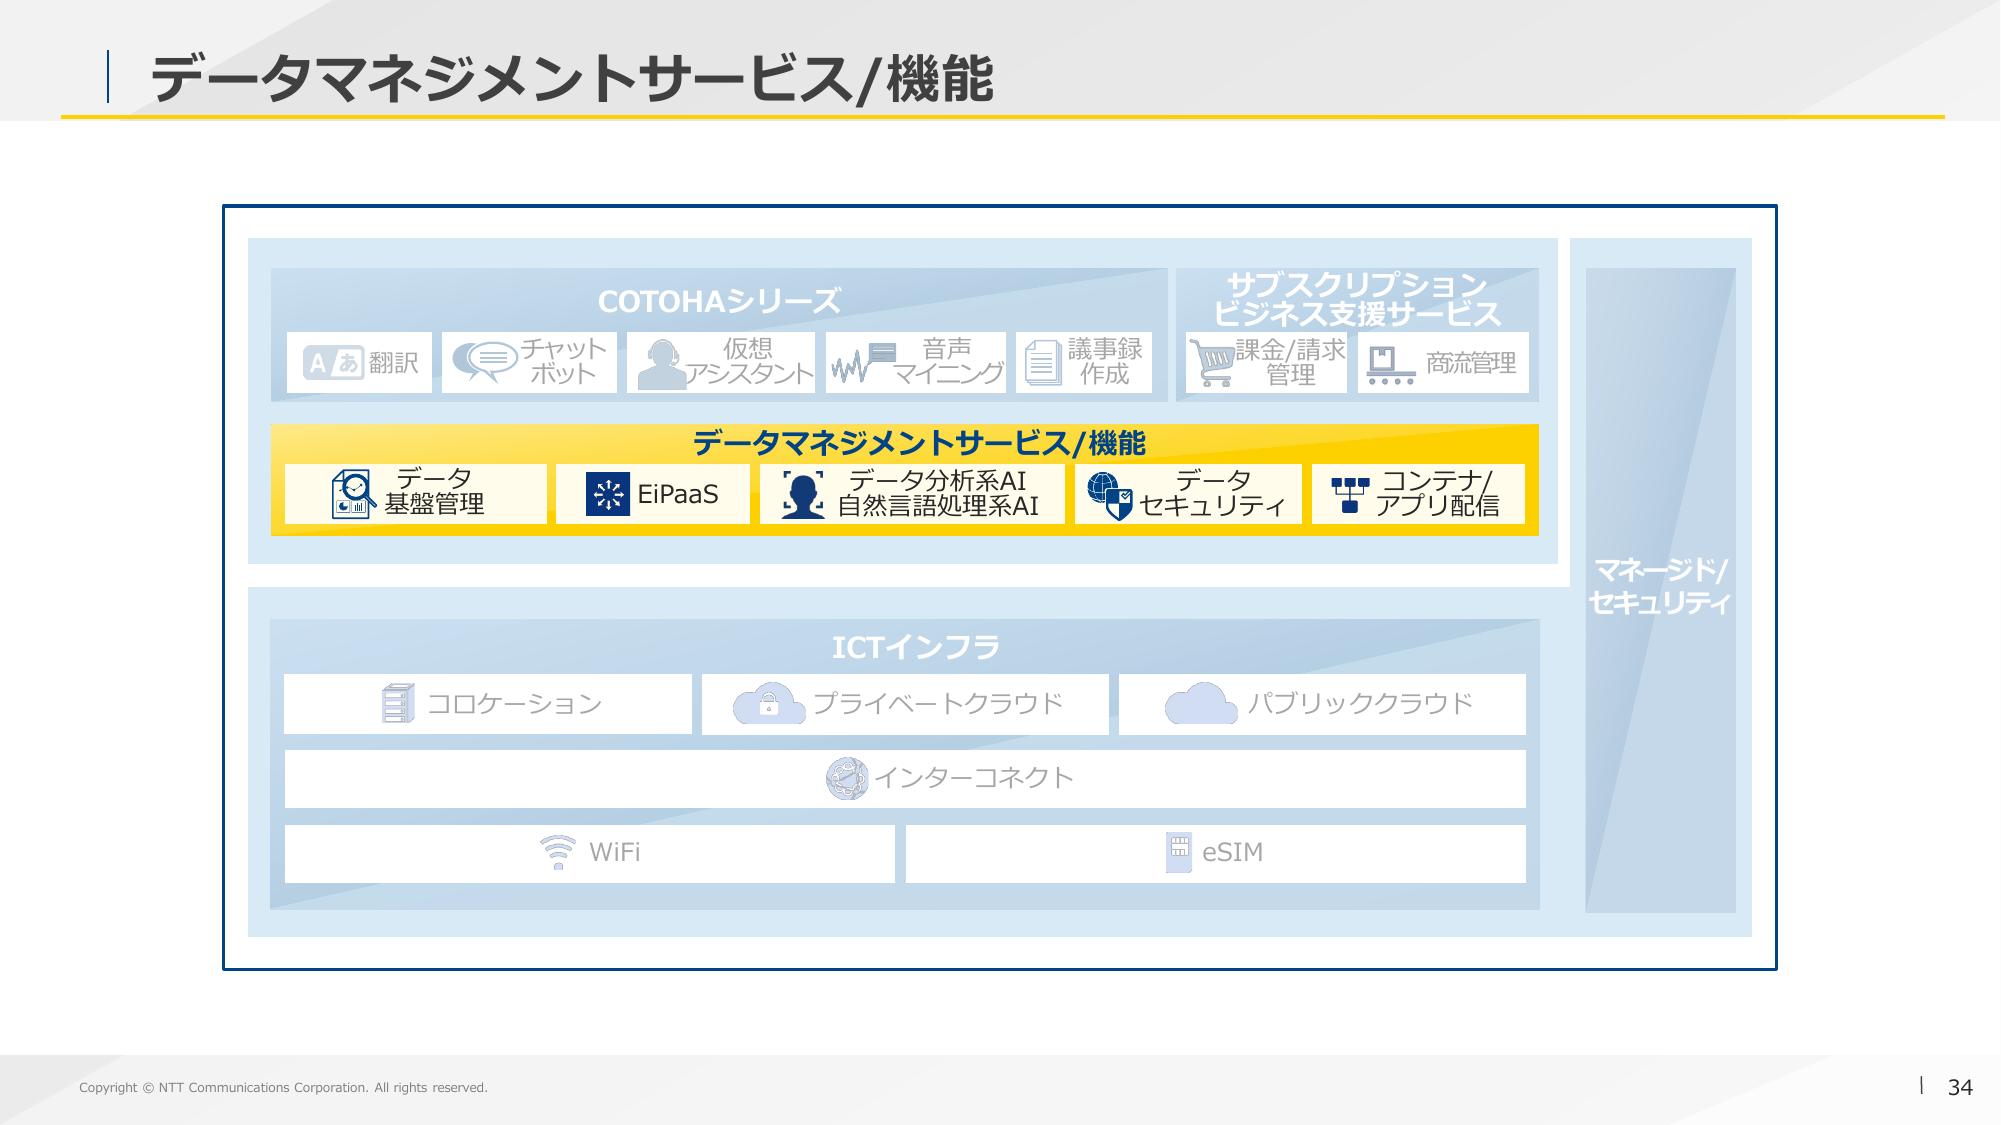Click the マネージド/セキュリティ vertical column label
The height and width of the screenshot is (1125, 2001).
tap(1660, 587)
